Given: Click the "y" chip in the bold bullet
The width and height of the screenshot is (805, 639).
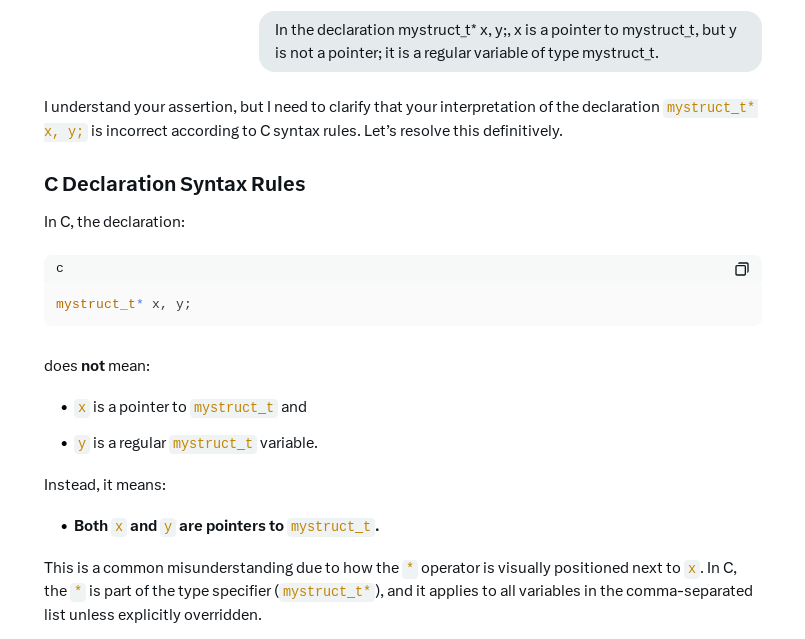Looking at the screenshot, I should (168, 527).
